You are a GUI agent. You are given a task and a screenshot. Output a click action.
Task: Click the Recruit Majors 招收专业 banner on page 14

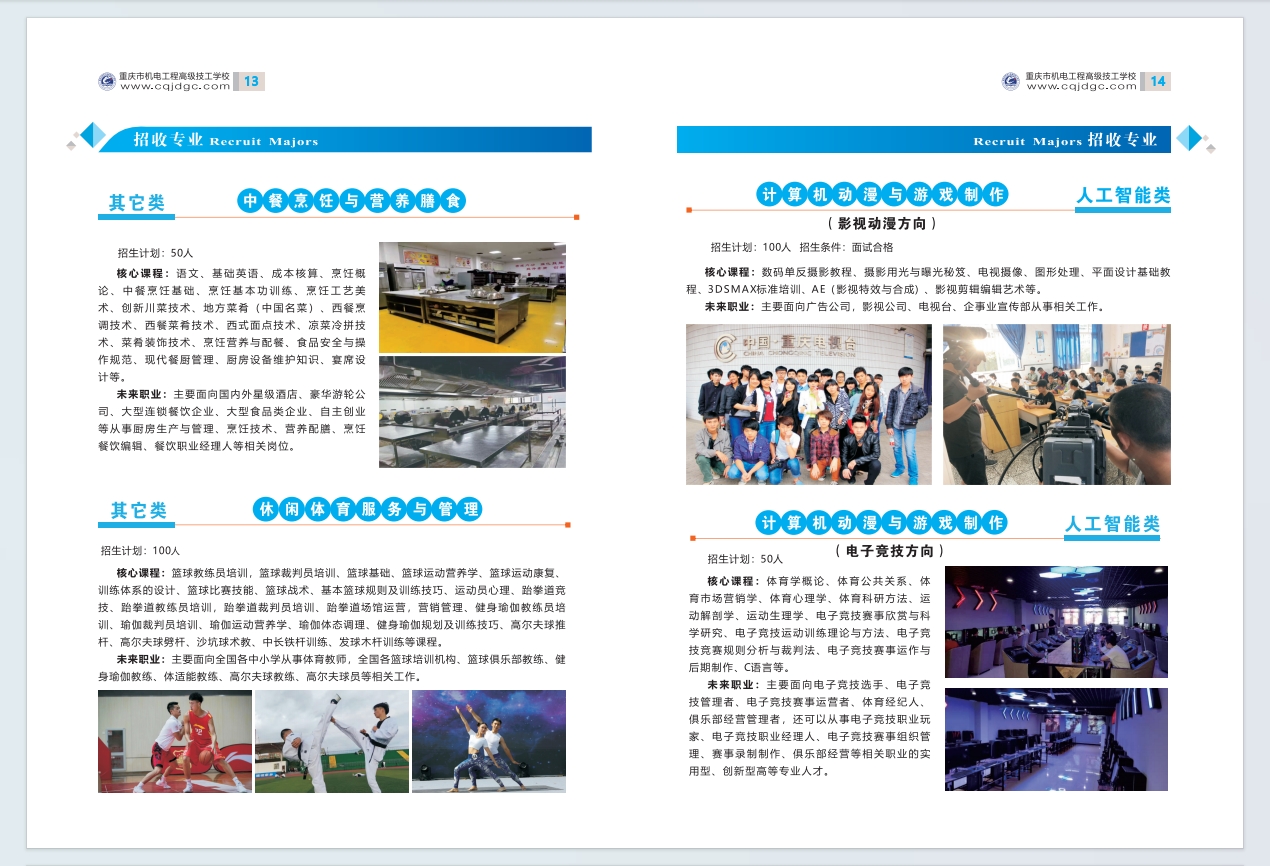(923, 139)
